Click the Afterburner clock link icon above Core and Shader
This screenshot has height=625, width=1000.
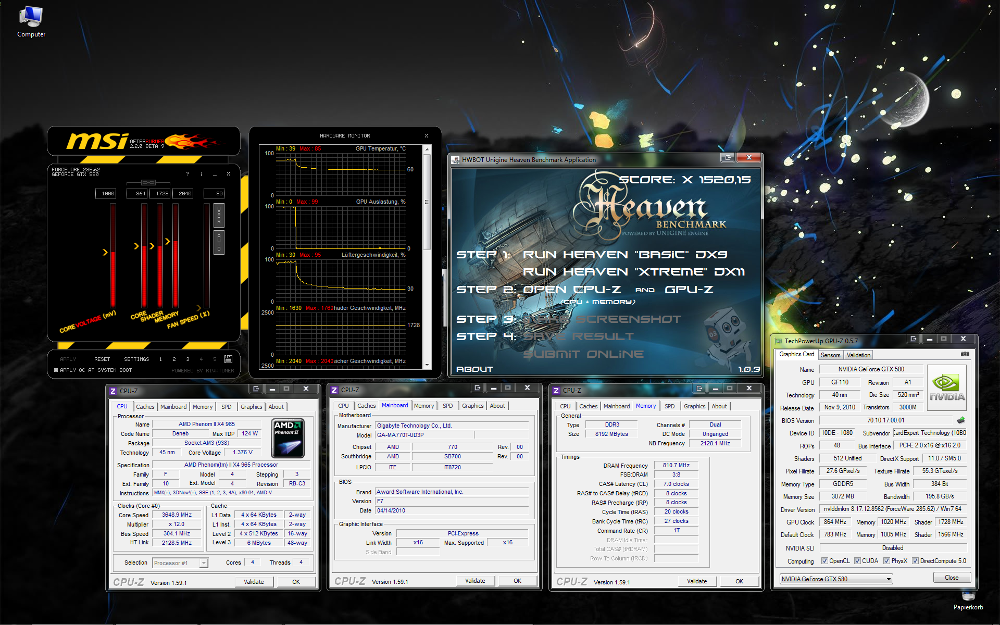pos(148,182)
